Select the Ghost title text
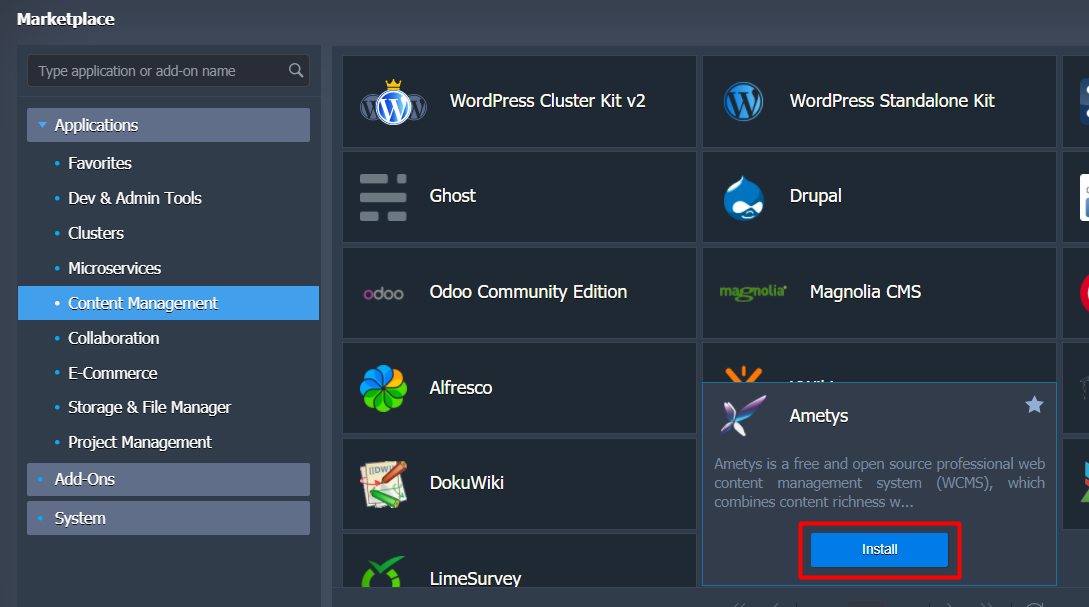This screenshot has width=1089, height=607. click(x=452, y=196)
